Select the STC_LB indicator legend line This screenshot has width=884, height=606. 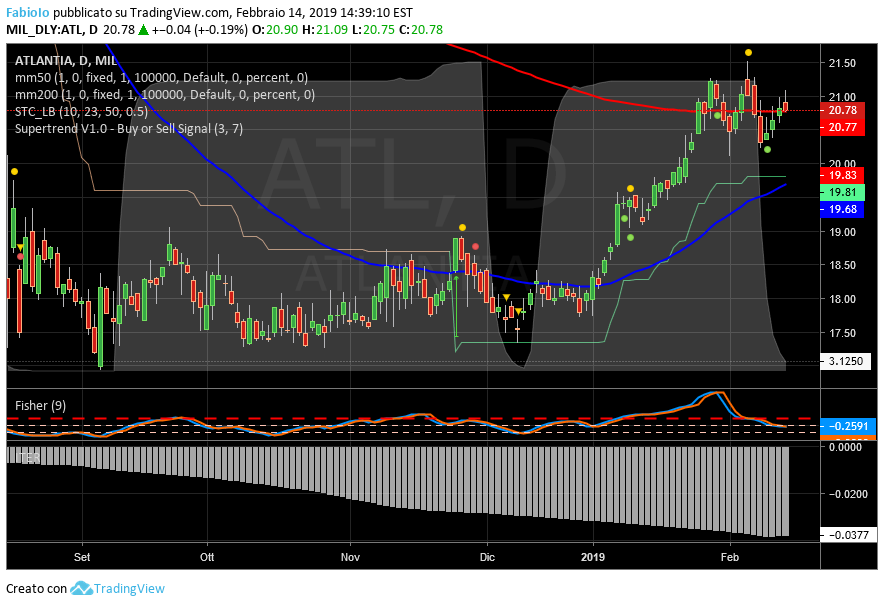click(81, 112)
